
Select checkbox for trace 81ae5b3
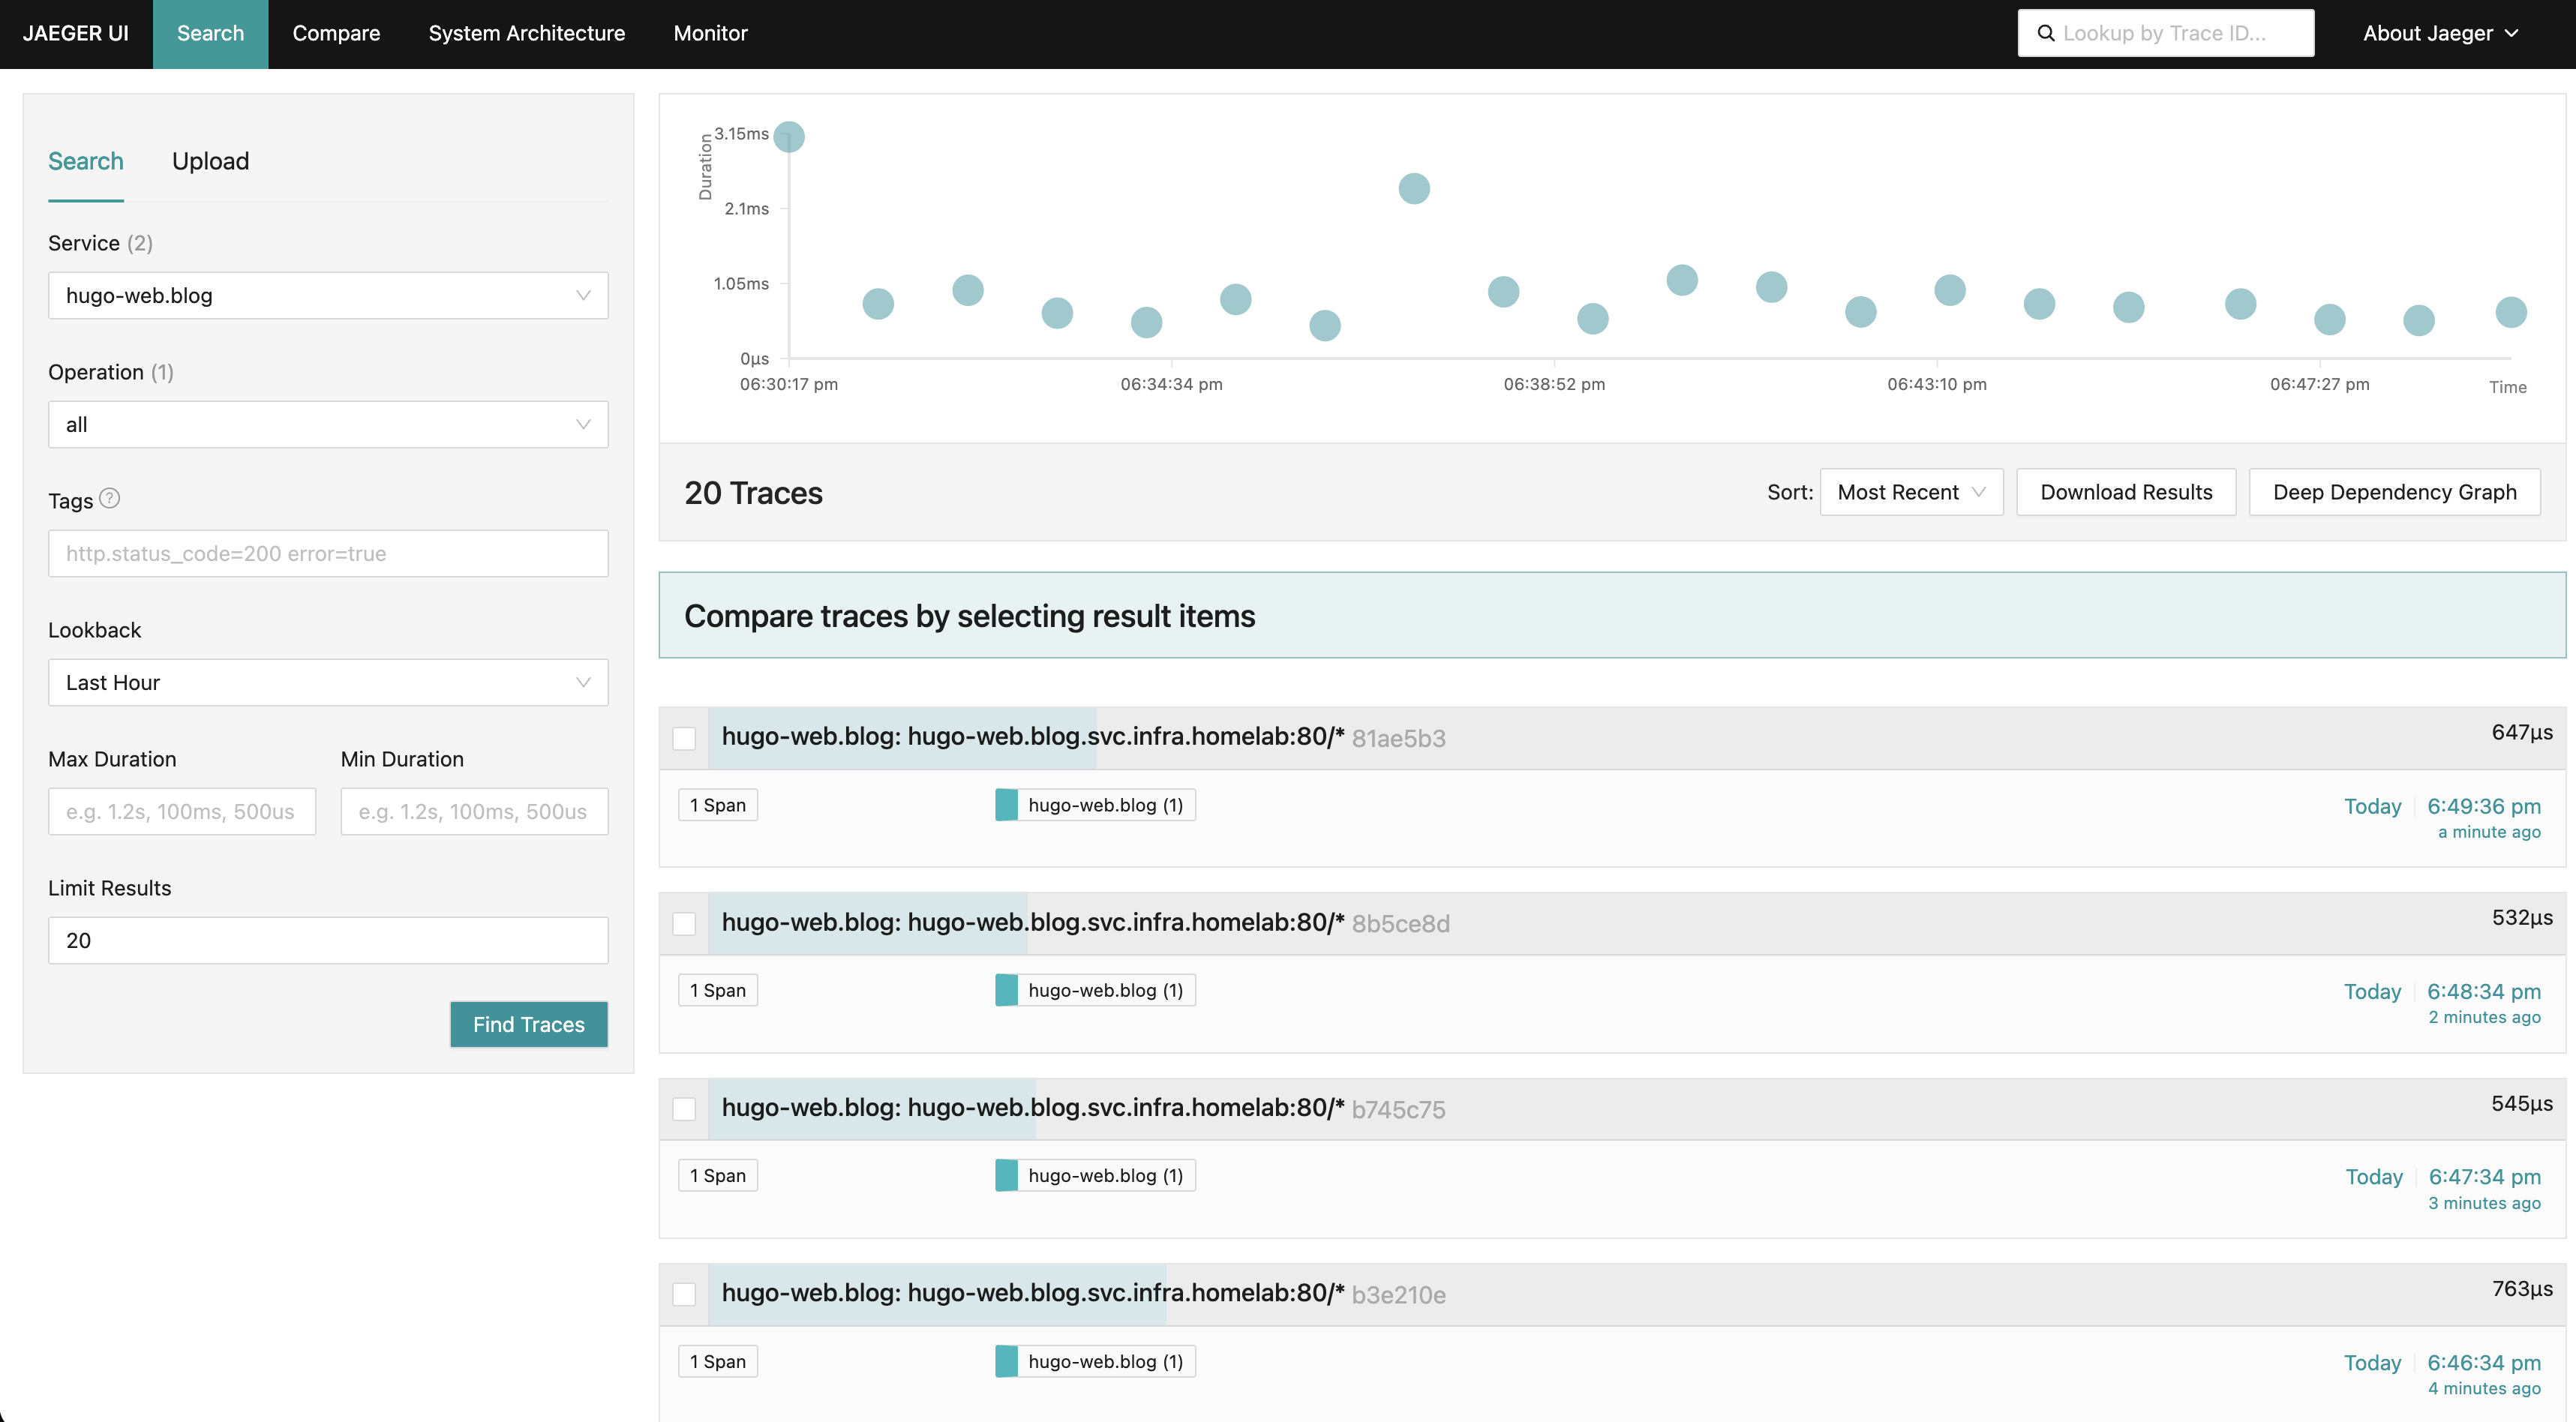click(x=684, y=739)
